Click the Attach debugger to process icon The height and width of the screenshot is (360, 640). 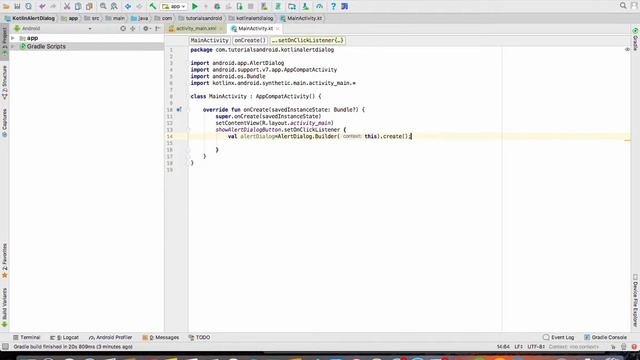tap(240, 6)
